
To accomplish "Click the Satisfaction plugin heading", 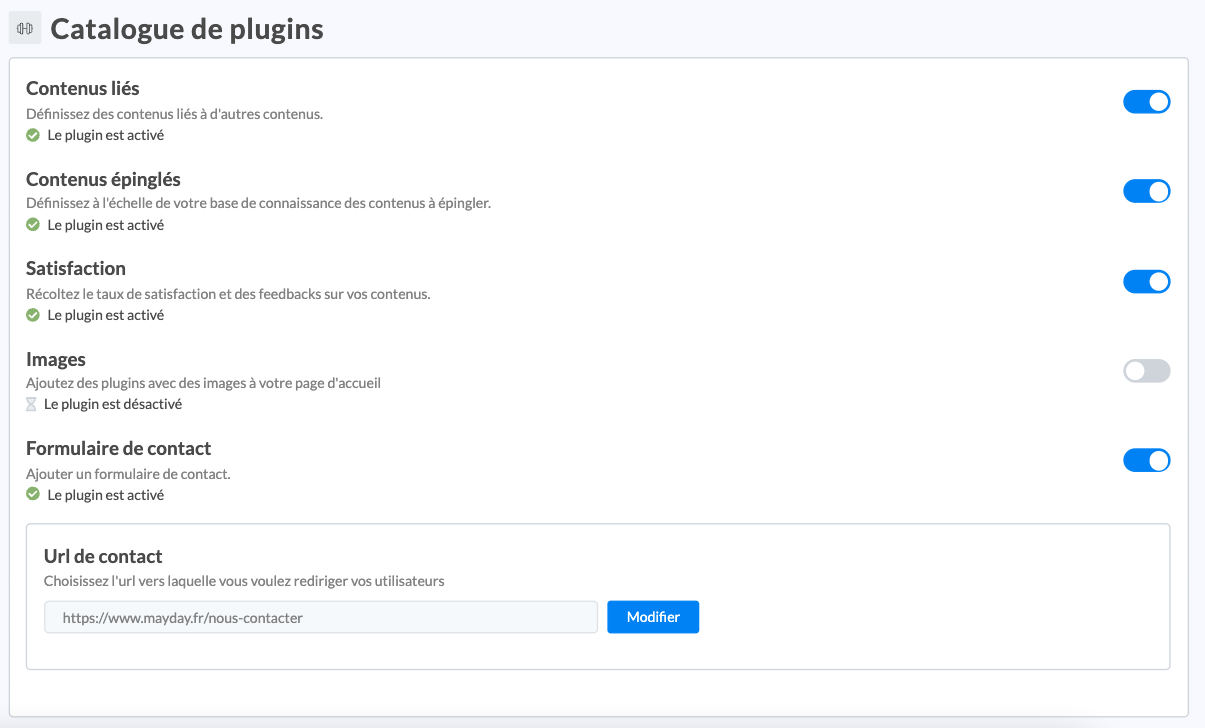I will click(x=76, y=269).
